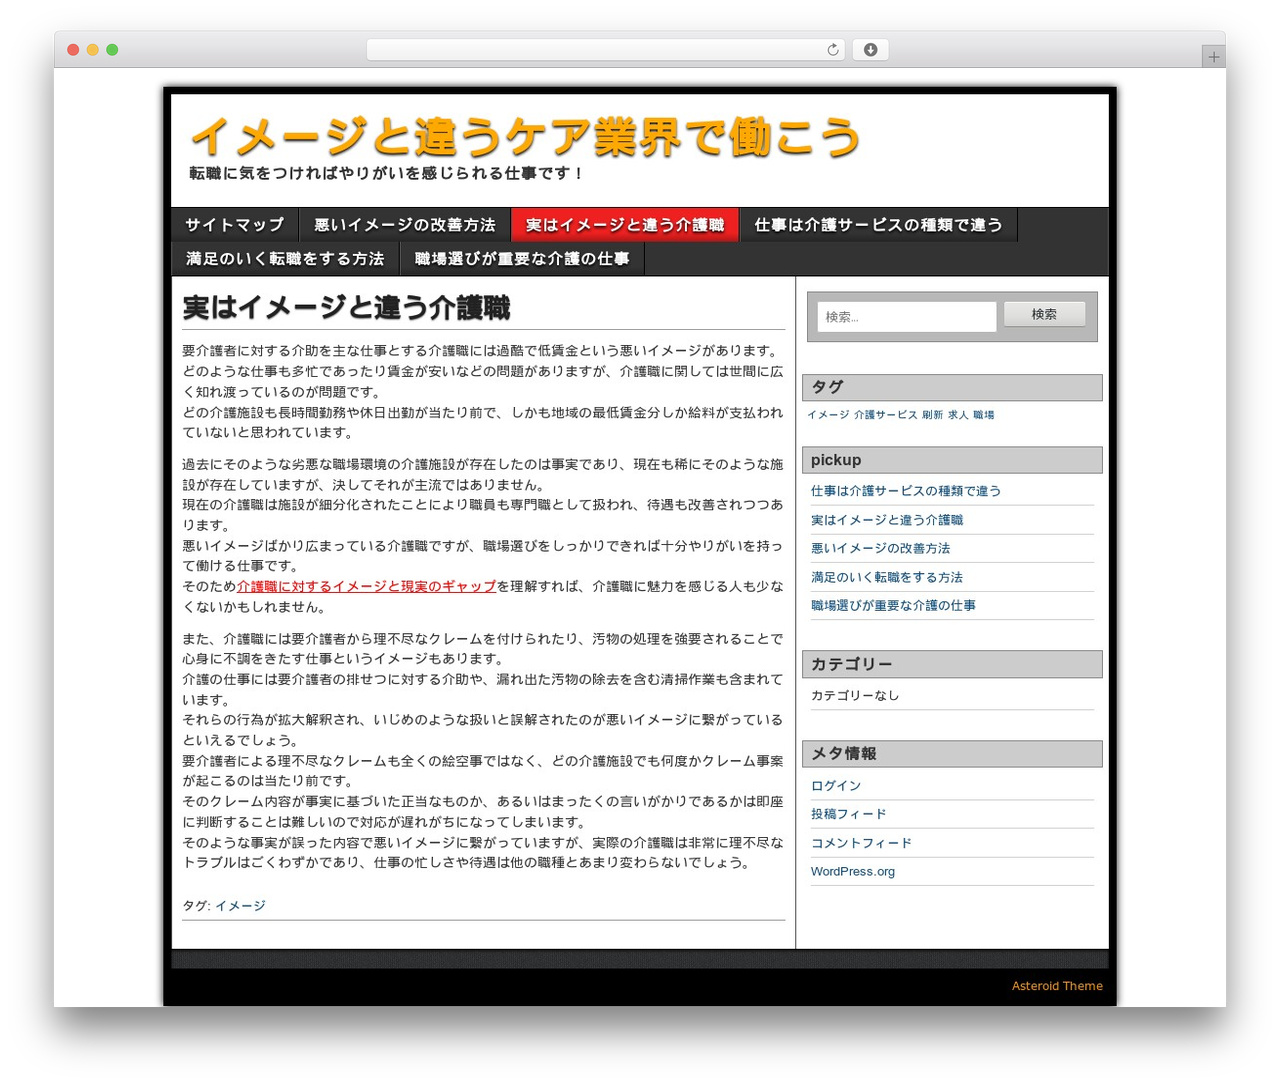Open 職場選びが重要な介護の仕事 in navigation bar
The image size is (1280, 1084).
522,259
